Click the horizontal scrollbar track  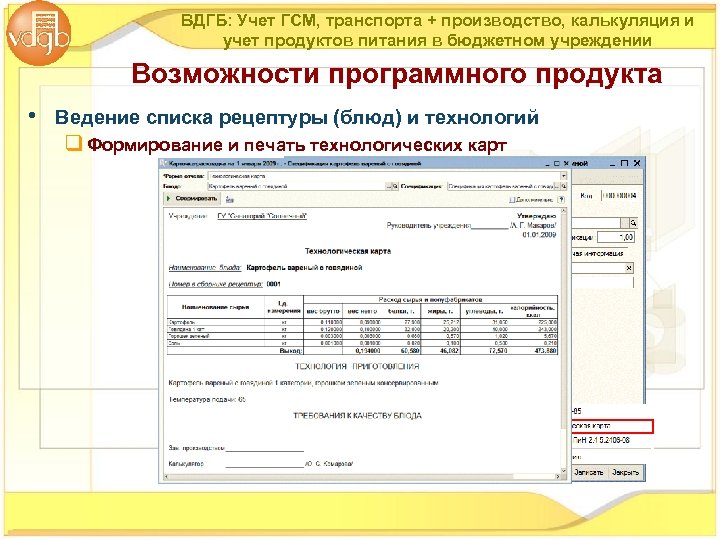pos(362,477)
